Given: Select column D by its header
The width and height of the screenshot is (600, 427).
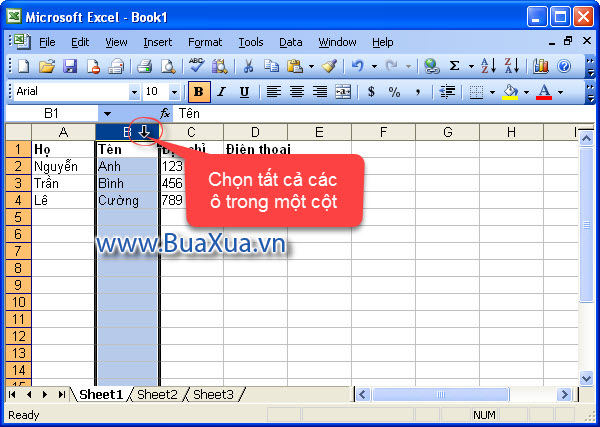Looking at the screenshot, I should 255,132.
